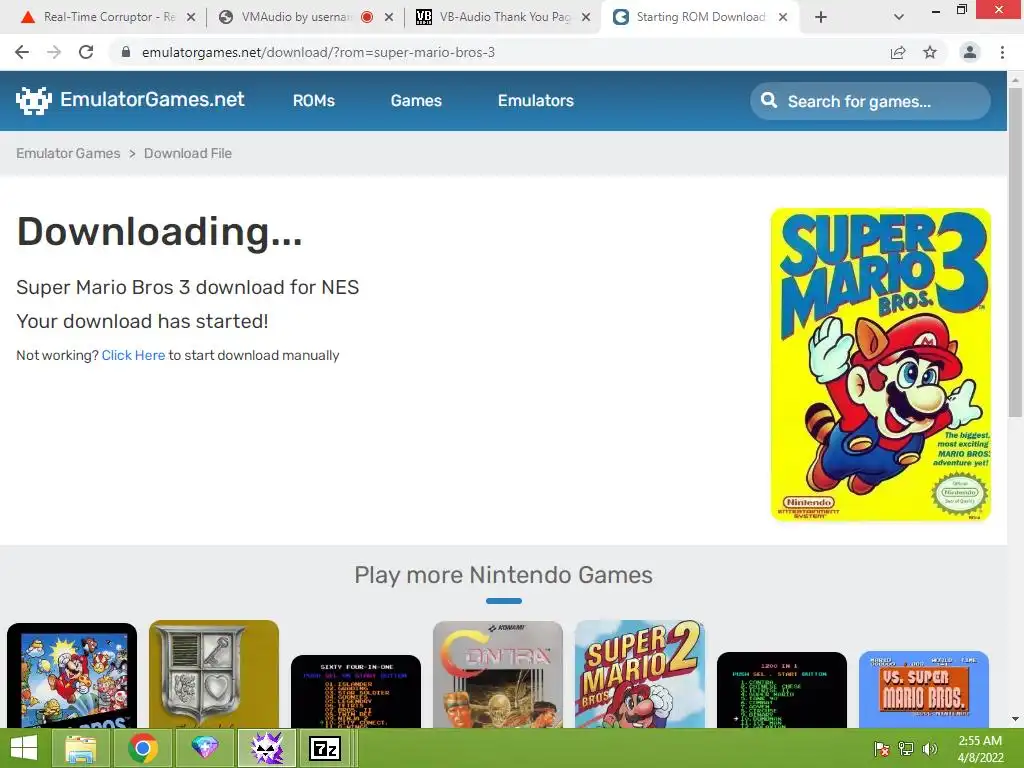Open the 1200 in 1 game thumbnail
This screenshot has height=768, width=1024.
(x=782, y=690)
